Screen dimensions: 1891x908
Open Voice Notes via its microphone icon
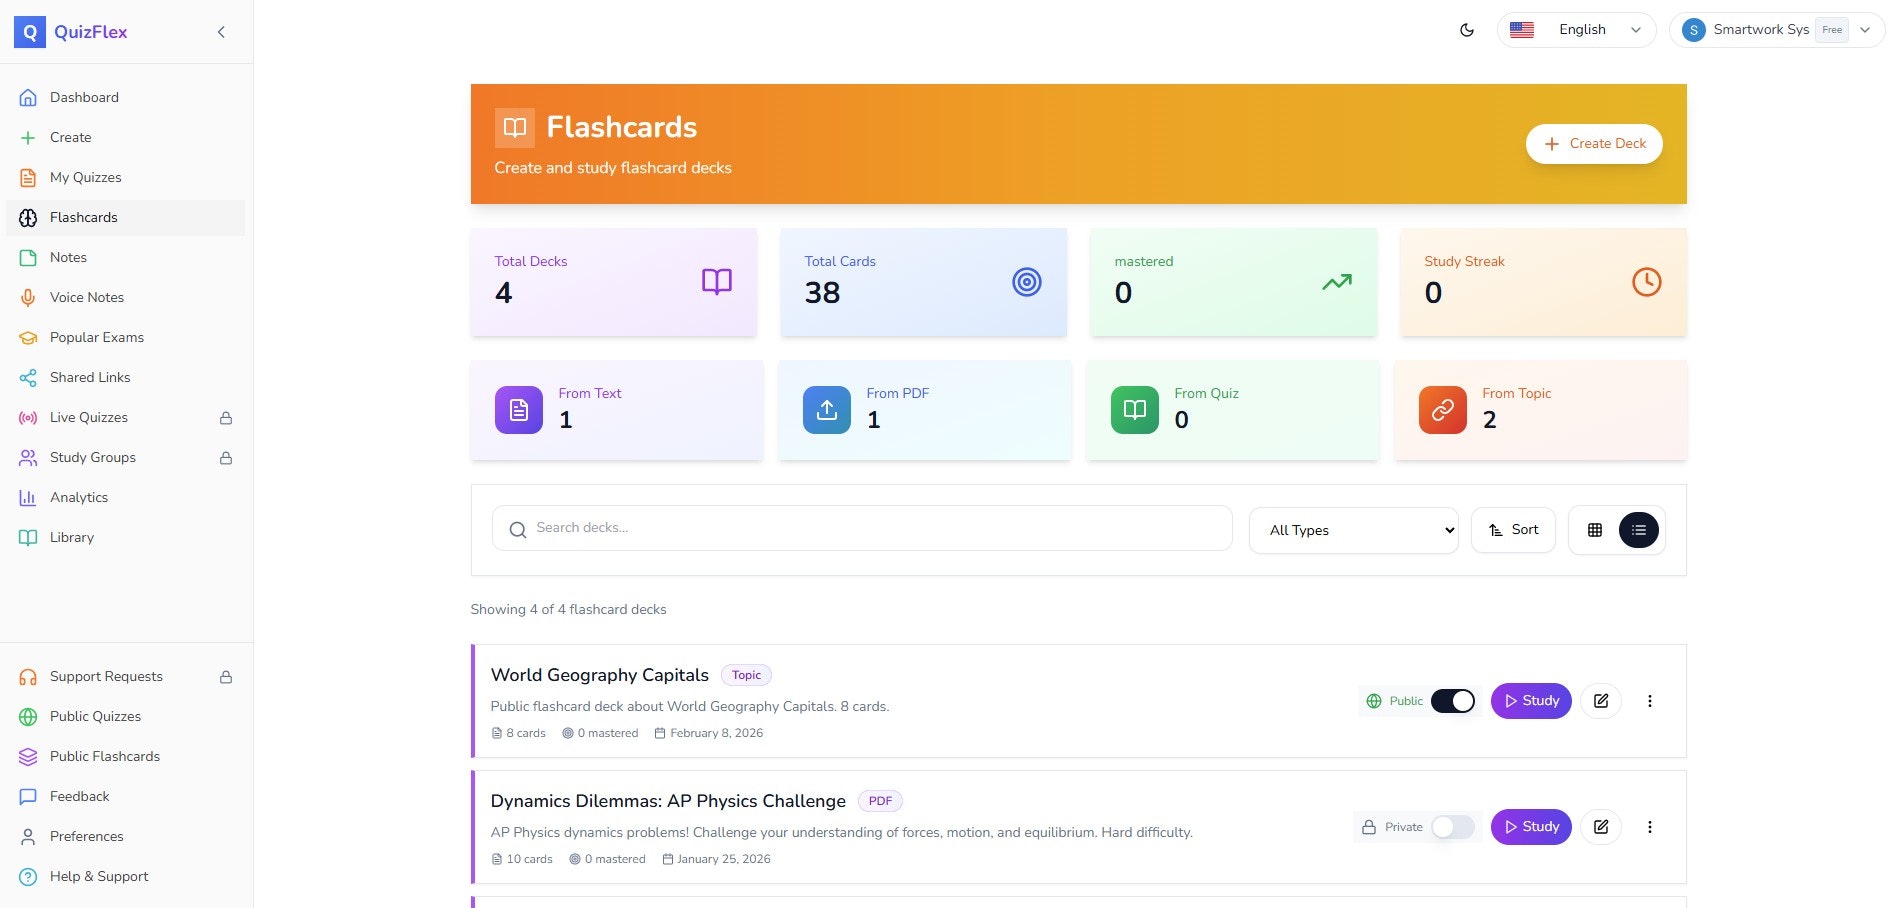pyautogui.click(x=27, y=297)
